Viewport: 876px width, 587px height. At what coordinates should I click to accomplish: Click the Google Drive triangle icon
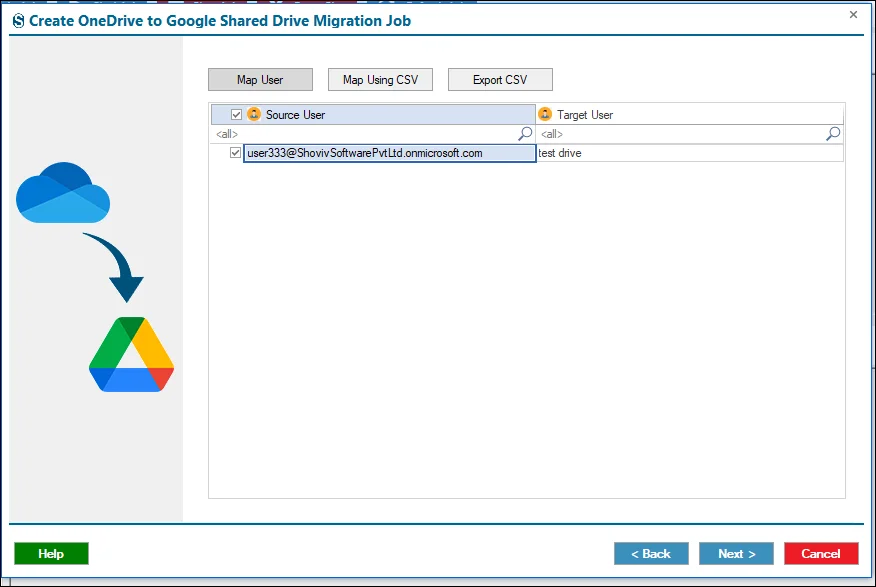(x=131, y=354)
